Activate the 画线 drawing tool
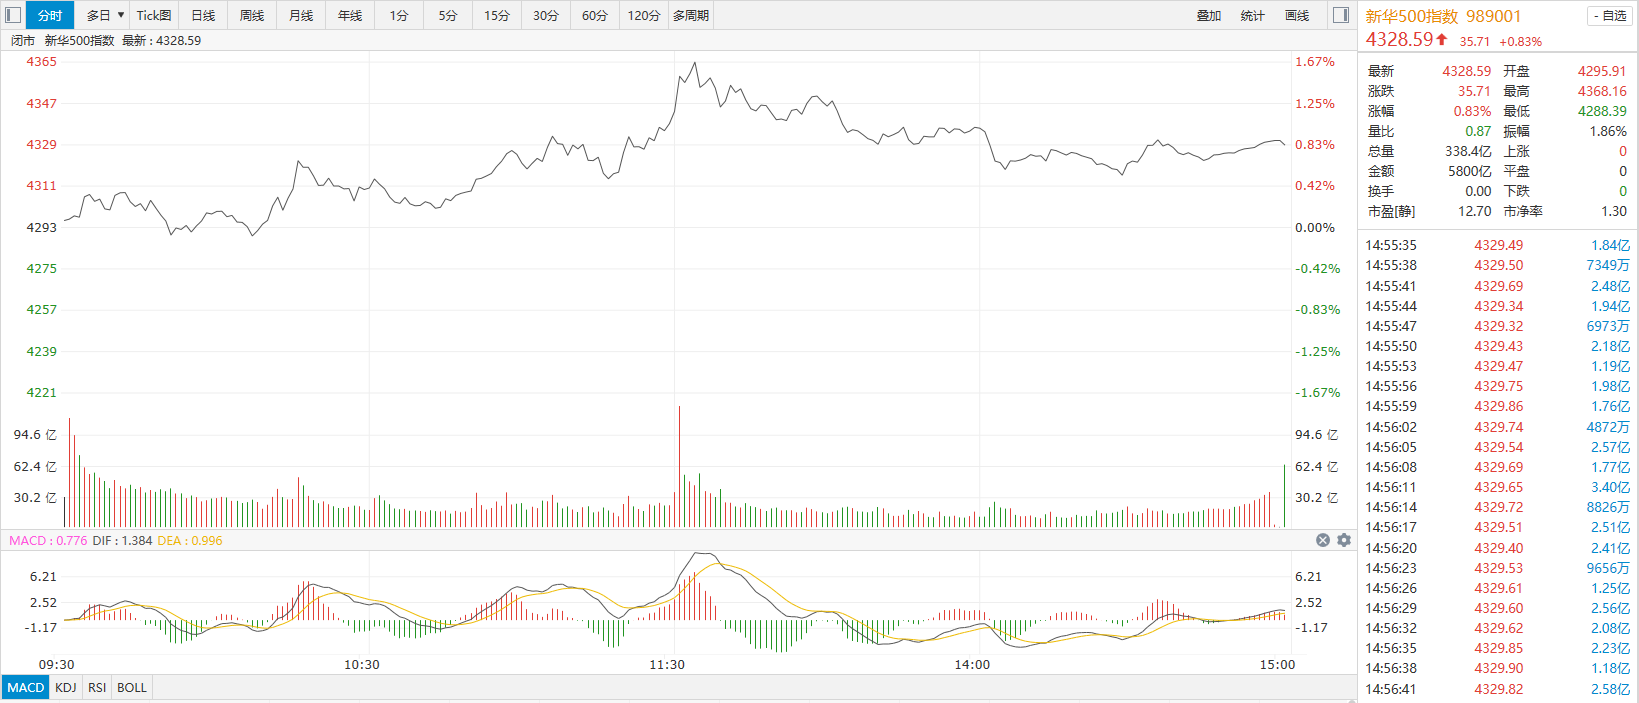This screenshot has width=1639, height=703. pos(1297,15)
